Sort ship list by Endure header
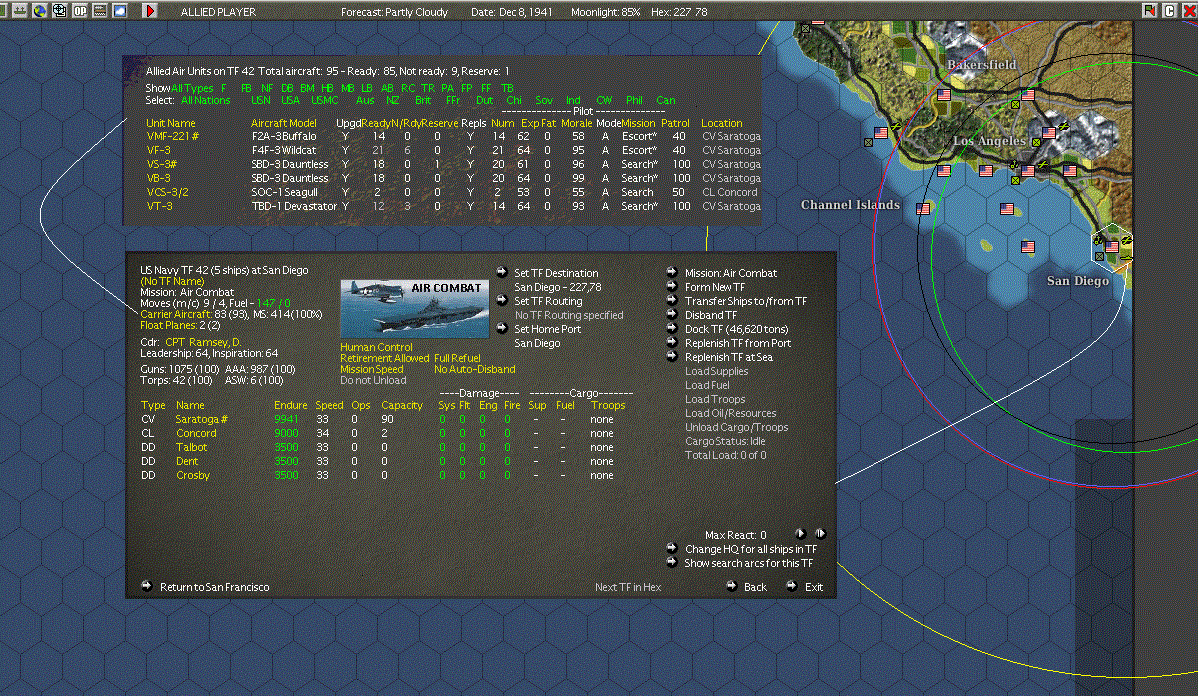The height and width of the screenshot is (696, 1198). point(290,405)
